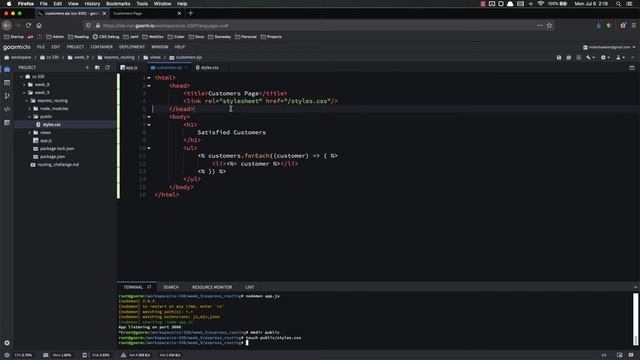Collapse the express_routing folder
Screen dimensions: 640x360
(27, 100)
